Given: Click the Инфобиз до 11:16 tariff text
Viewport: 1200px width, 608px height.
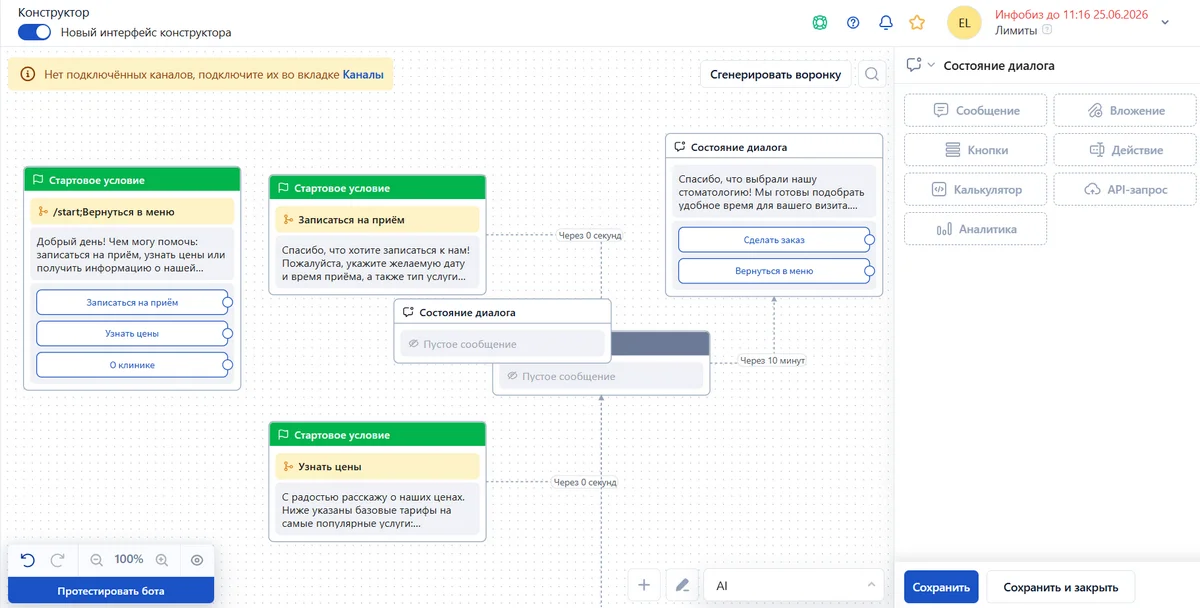Looking at the screenshot, I should (1071, 15).
